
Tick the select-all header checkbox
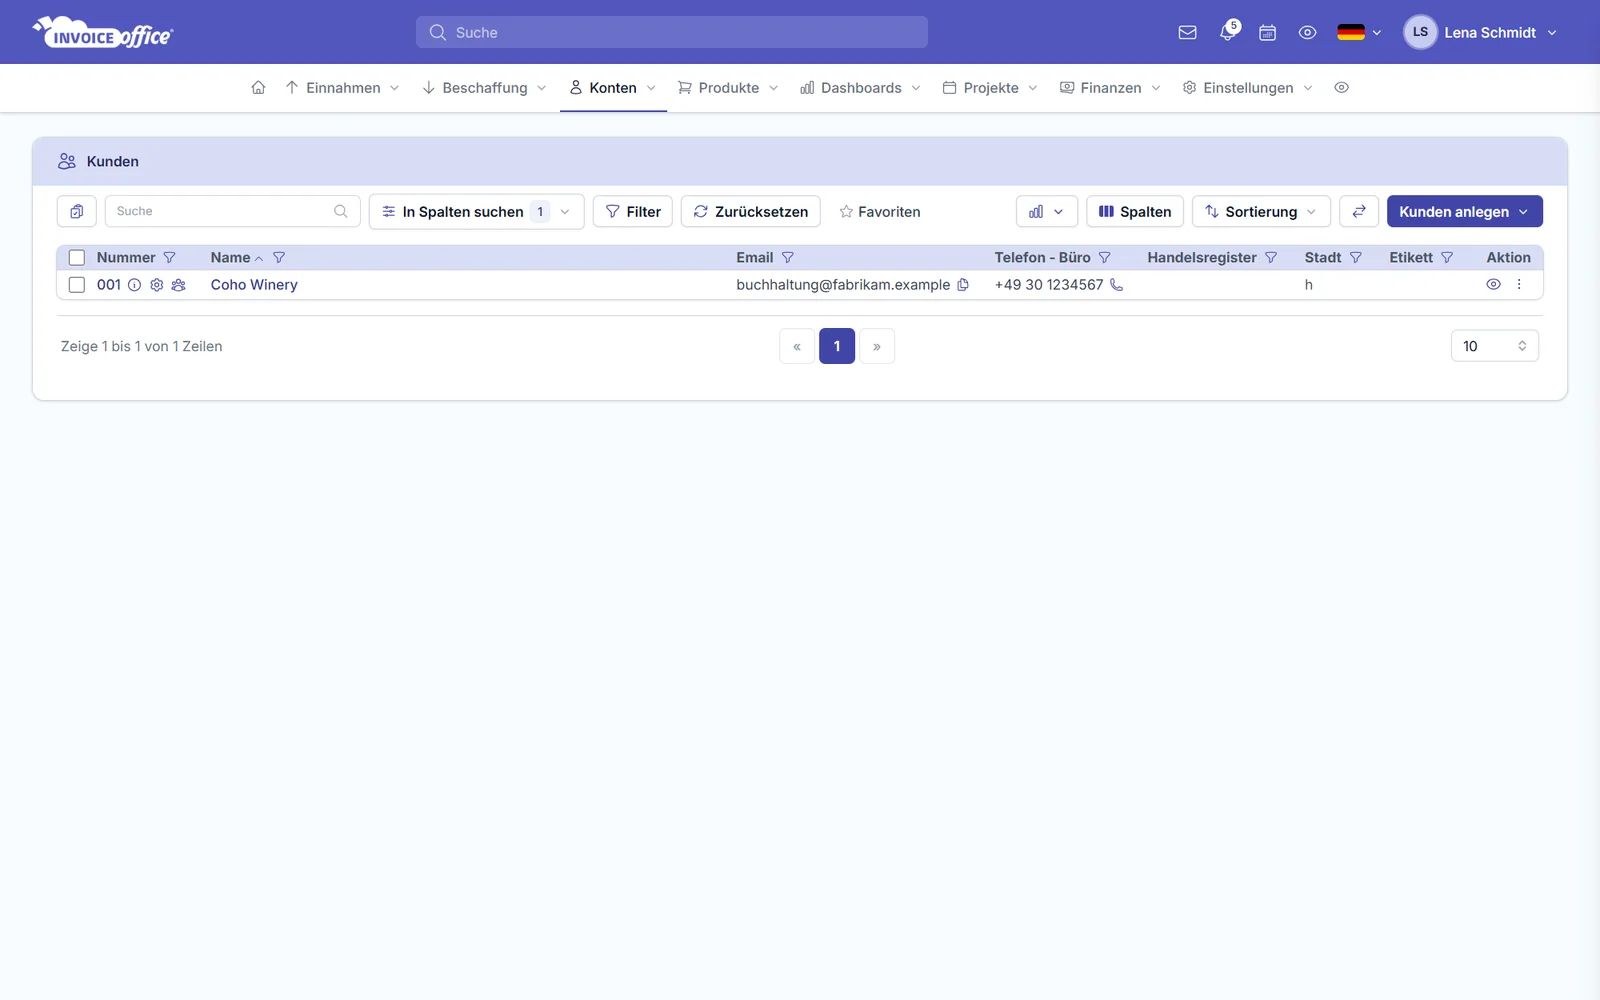click(x=77, y=258)
